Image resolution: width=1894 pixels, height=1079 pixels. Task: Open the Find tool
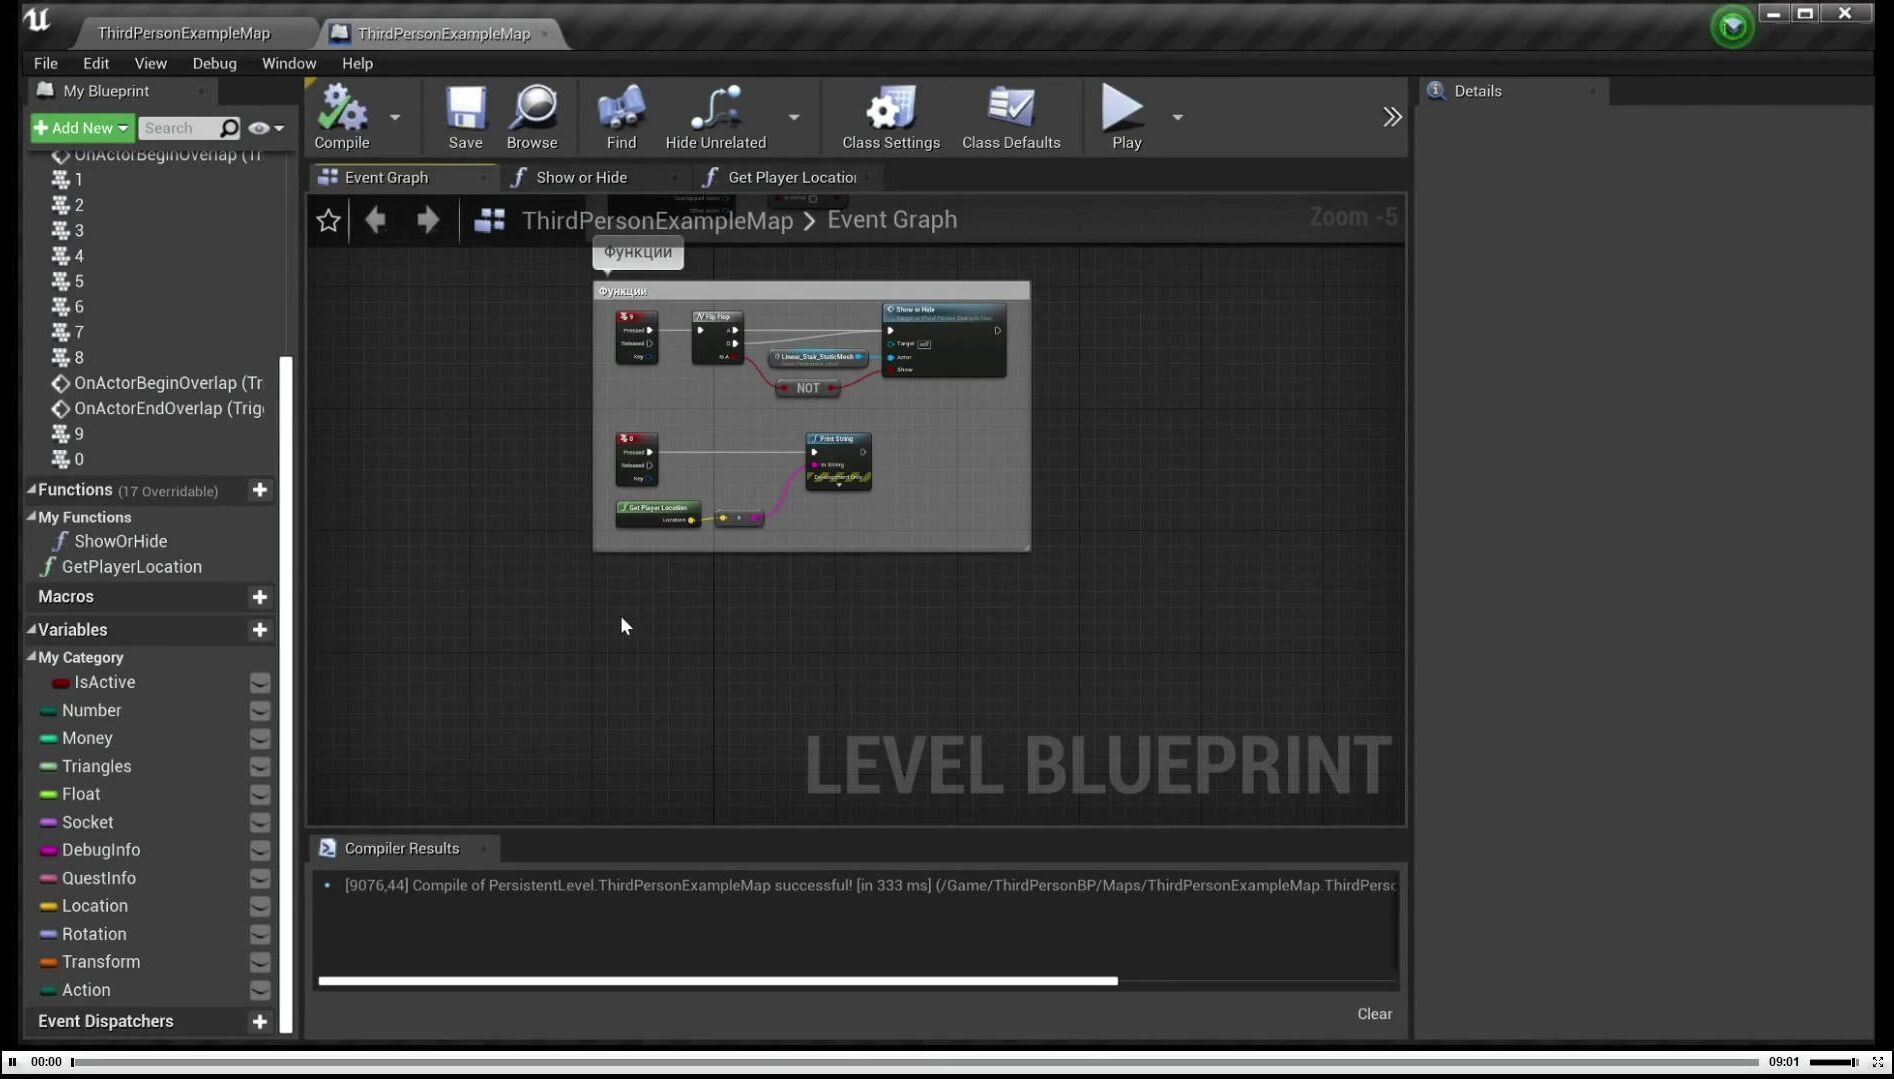click(621, 117)
